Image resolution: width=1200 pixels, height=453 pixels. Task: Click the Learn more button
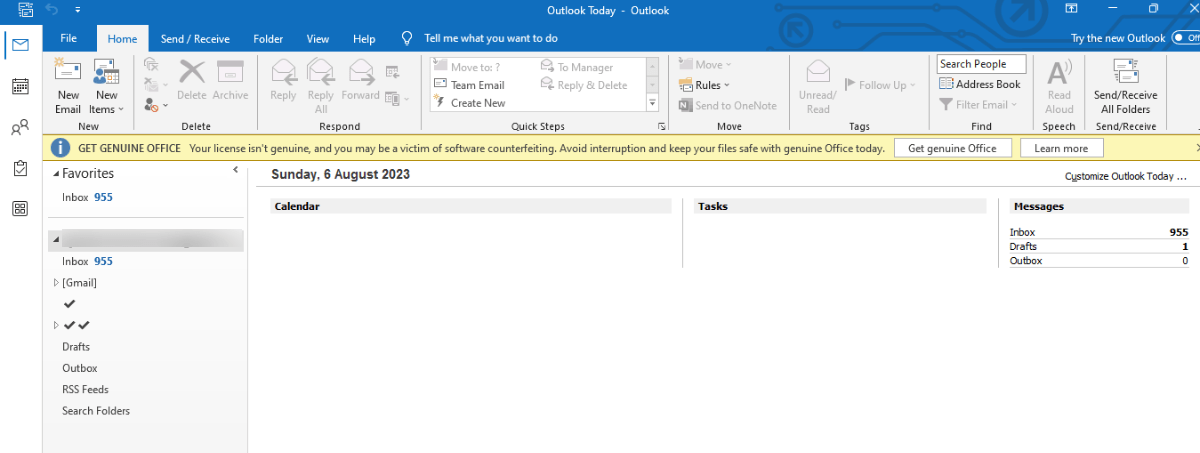click(1061, 148)
